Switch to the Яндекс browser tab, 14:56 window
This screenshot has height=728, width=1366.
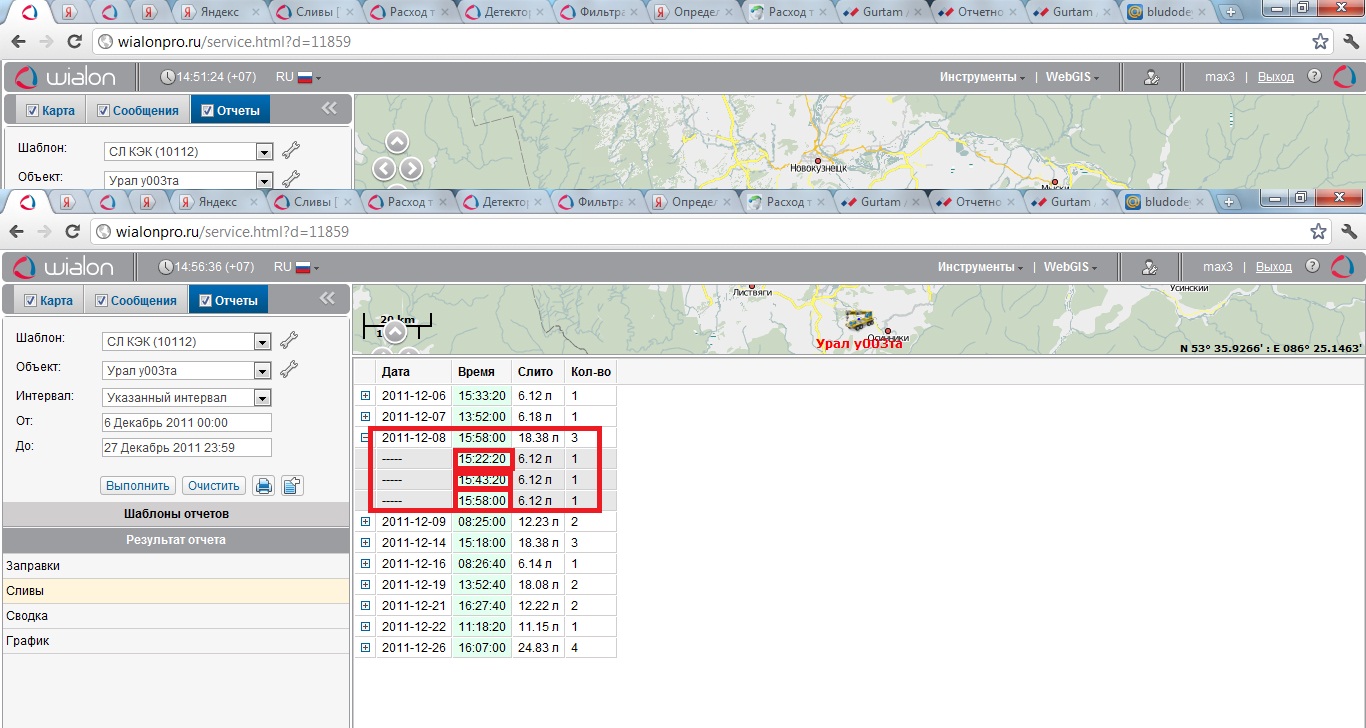coord(216,202)
